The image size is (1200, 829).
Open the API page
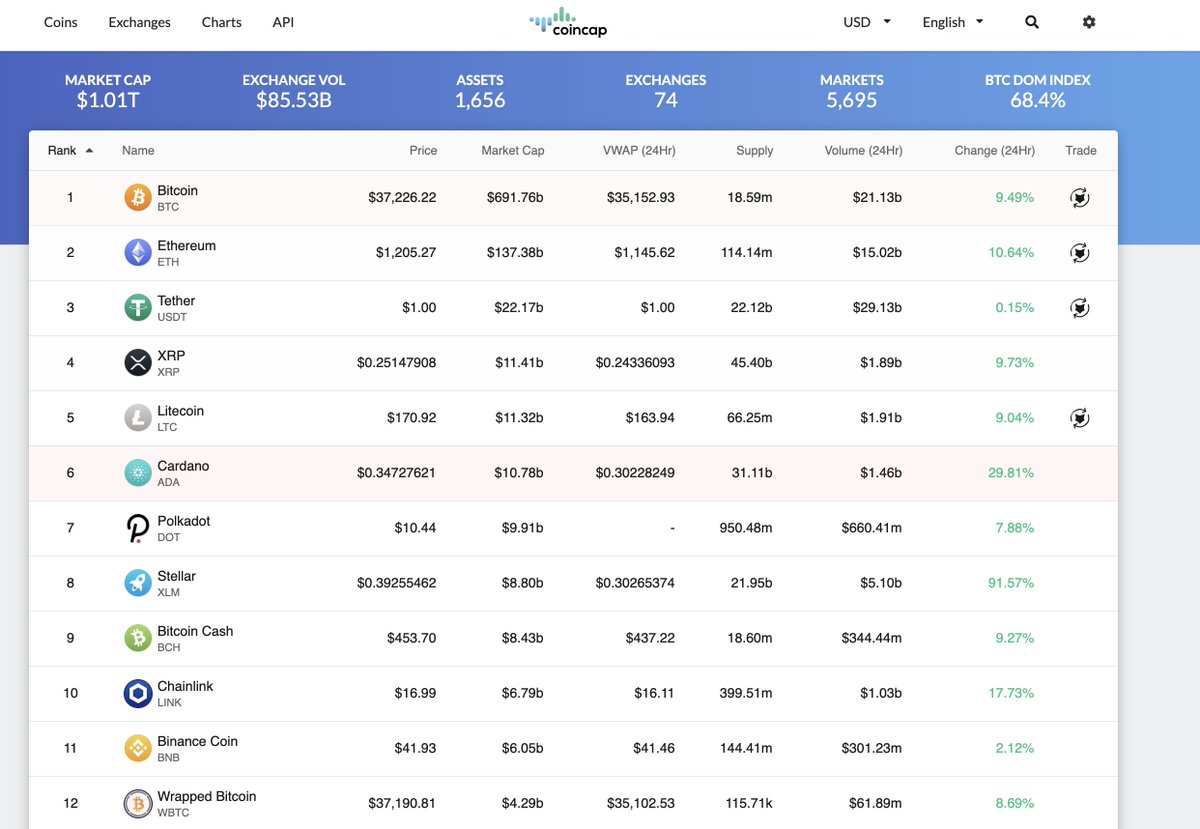(283, 21)
